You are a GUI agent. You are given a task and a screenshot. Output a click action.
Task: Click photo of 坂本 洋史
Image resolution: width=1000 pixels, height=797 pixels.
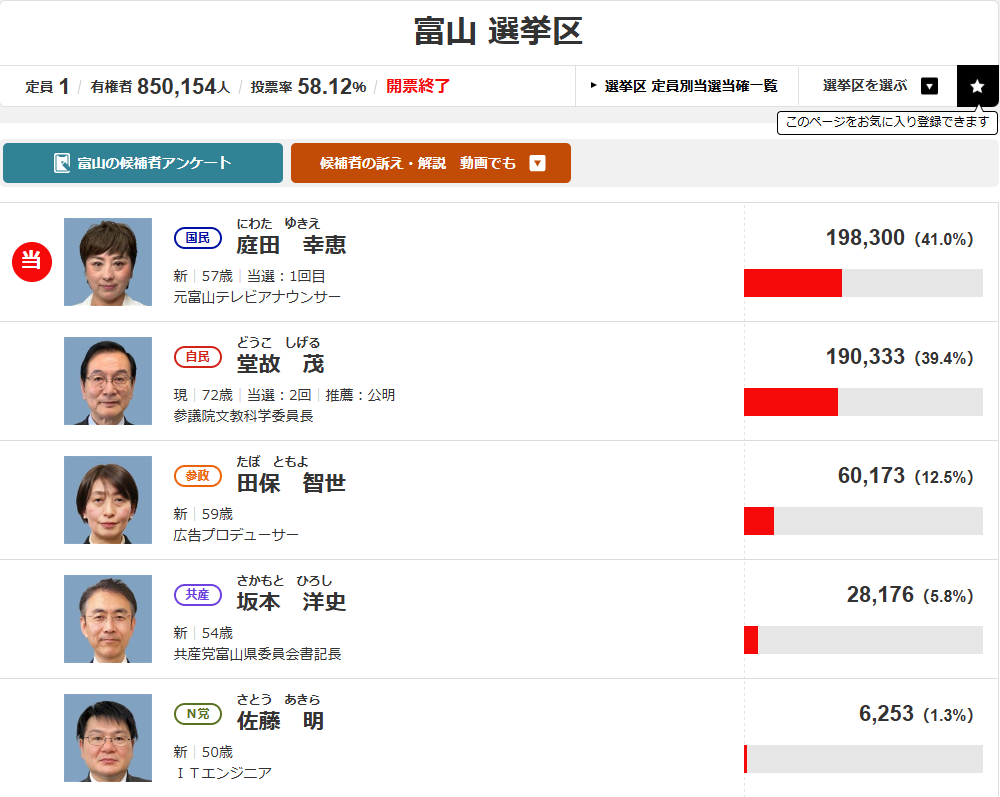[108, 619]
